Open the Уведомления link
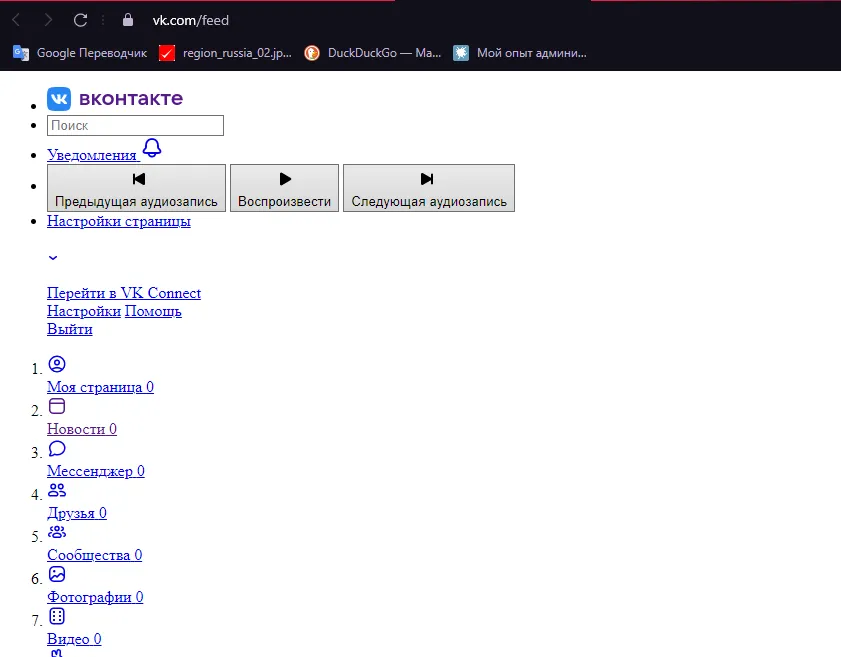 click(92, 155)
